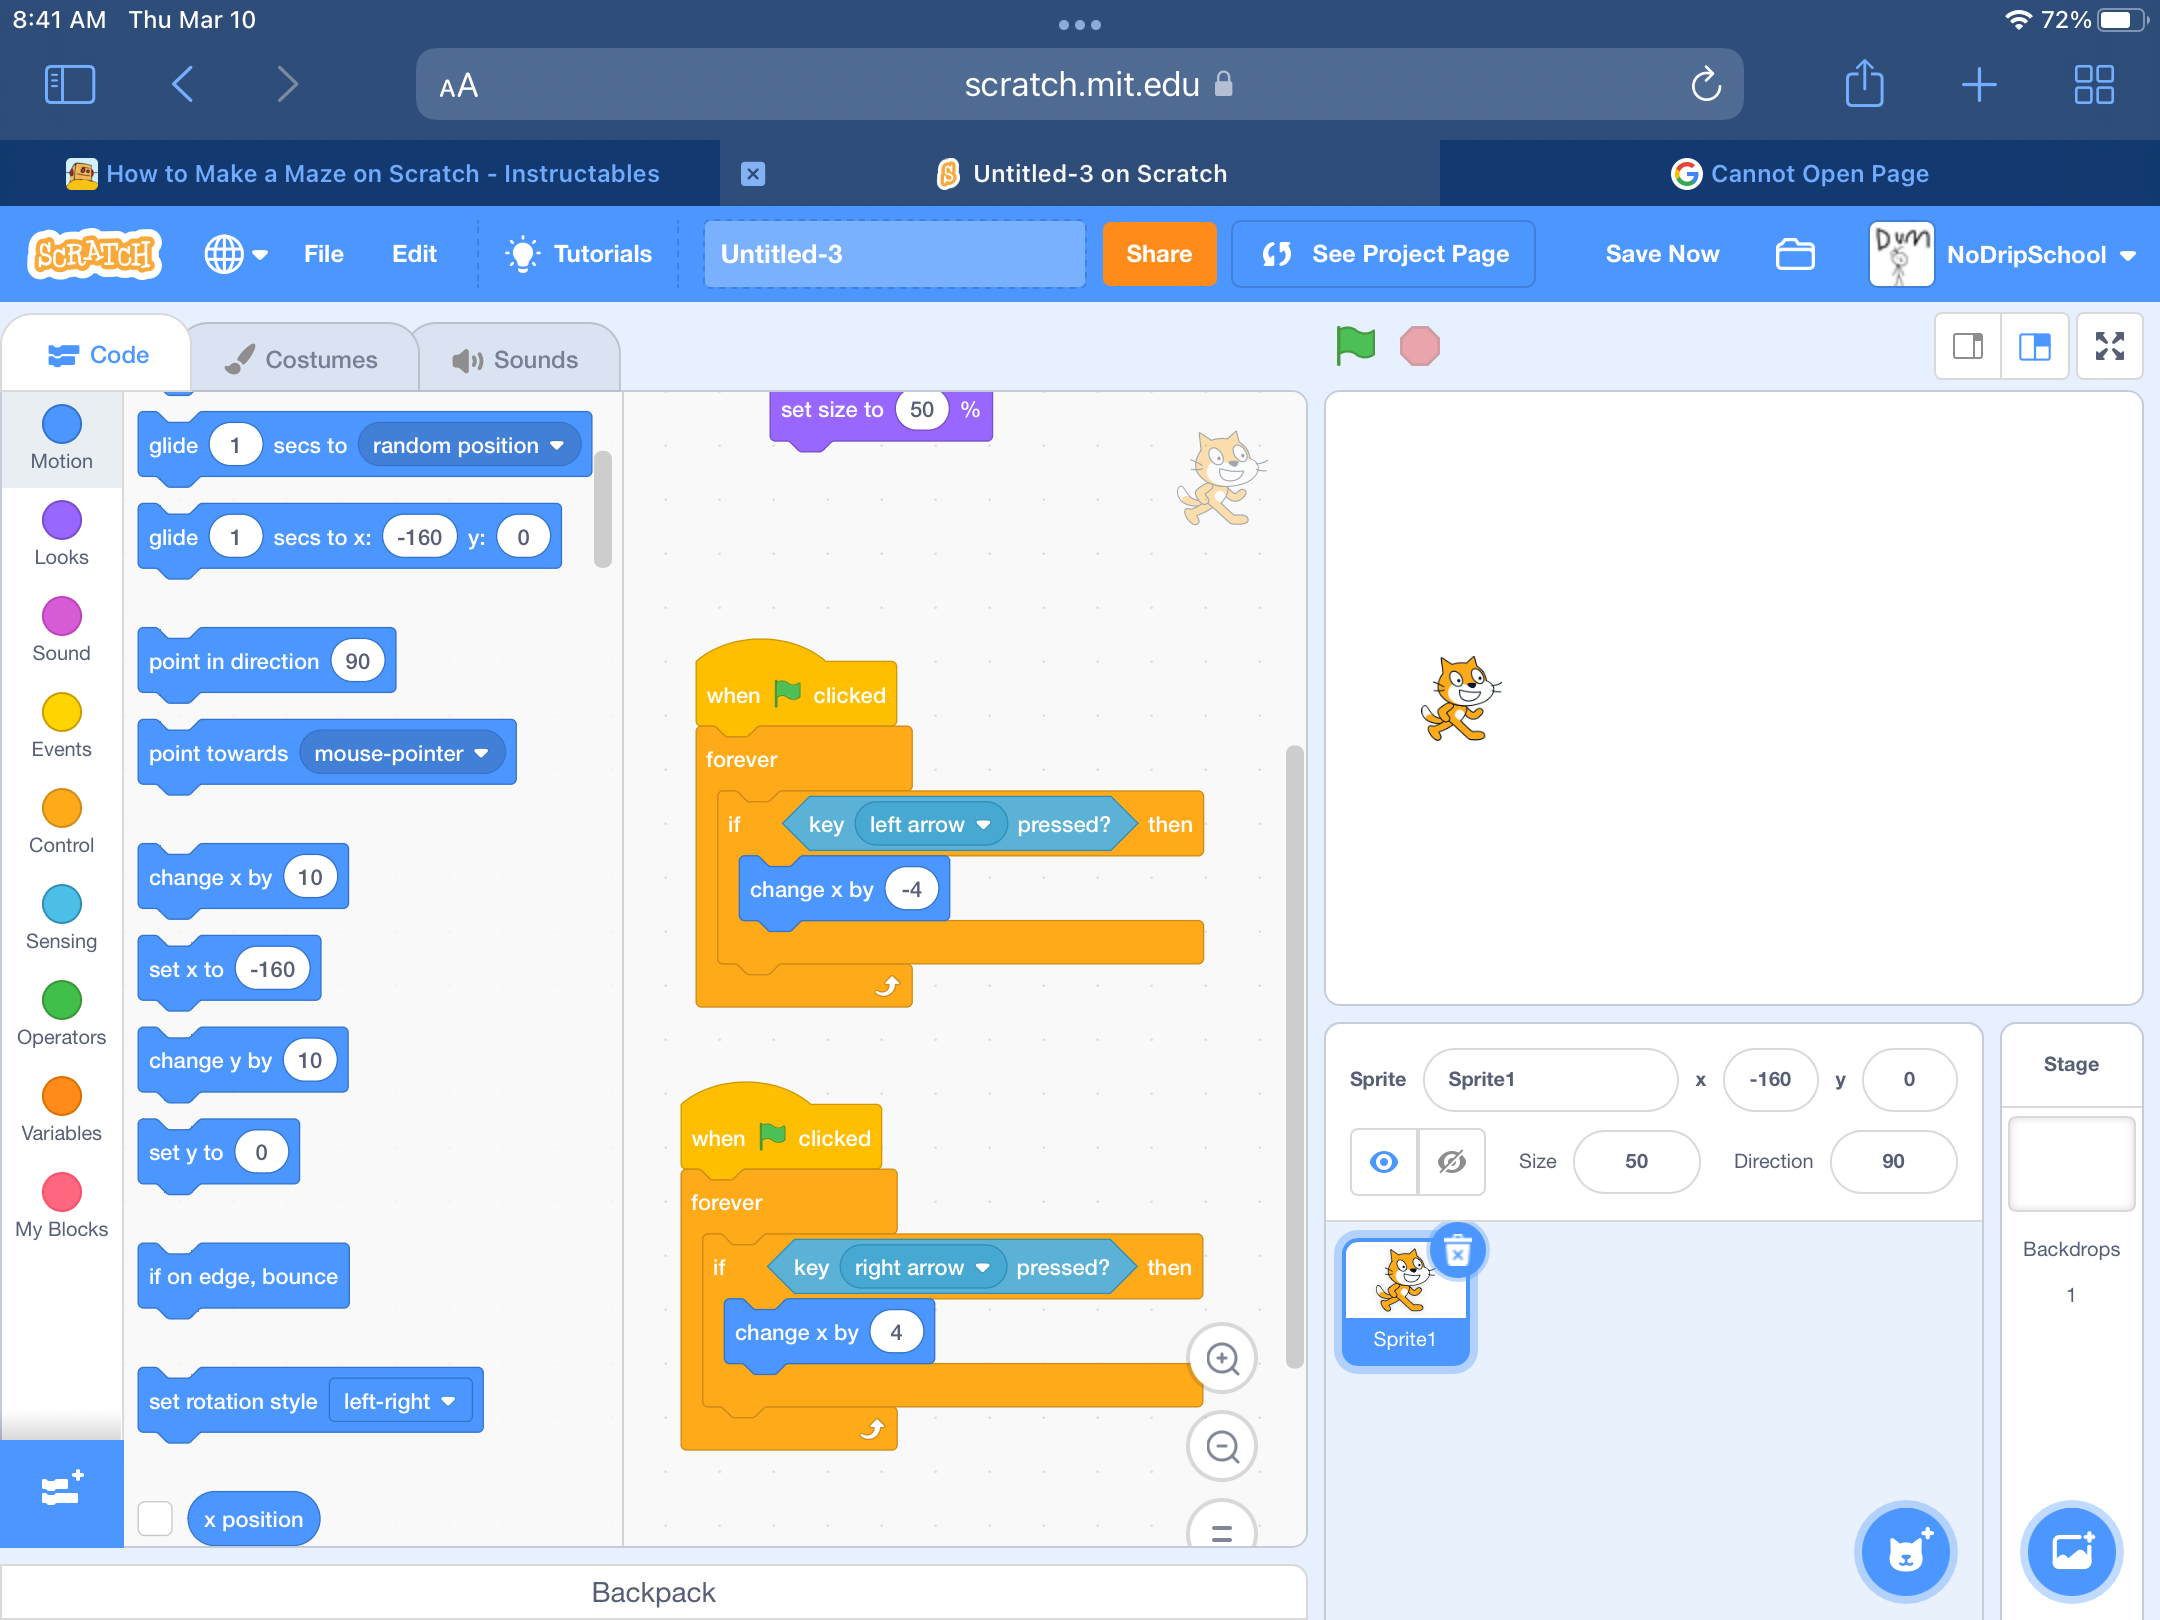Click the Share button

pyautogui.click(x=1159, y=254)
